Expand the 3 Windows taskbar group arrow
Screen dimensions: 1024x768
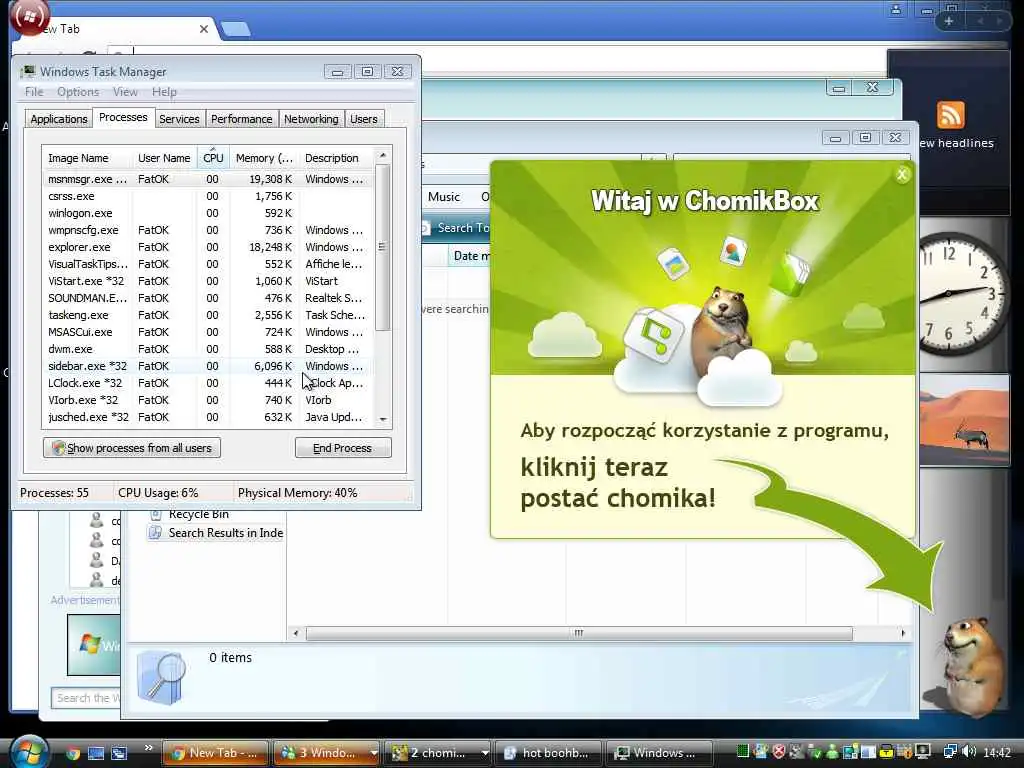click(x=373, y=753)
